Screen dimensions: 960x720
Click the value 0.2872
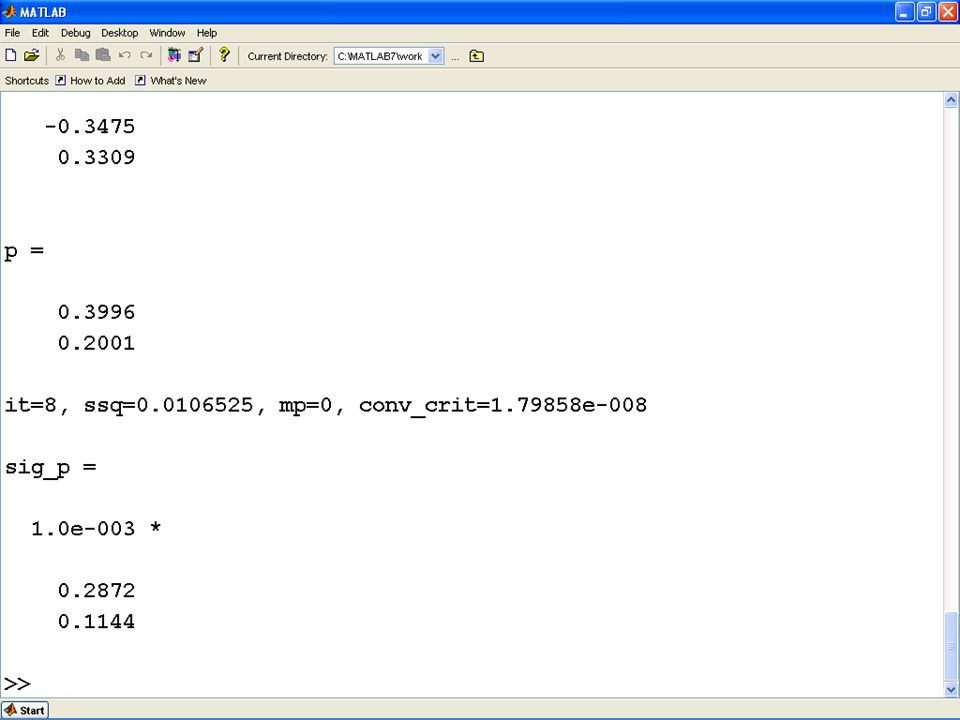(97, 590)
